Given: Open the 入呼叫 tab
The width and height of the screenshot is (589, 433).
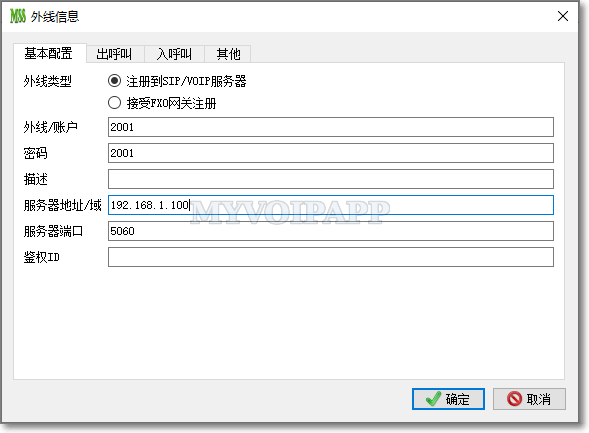Looking at the screenshot, I should click(x=174, y=54).
